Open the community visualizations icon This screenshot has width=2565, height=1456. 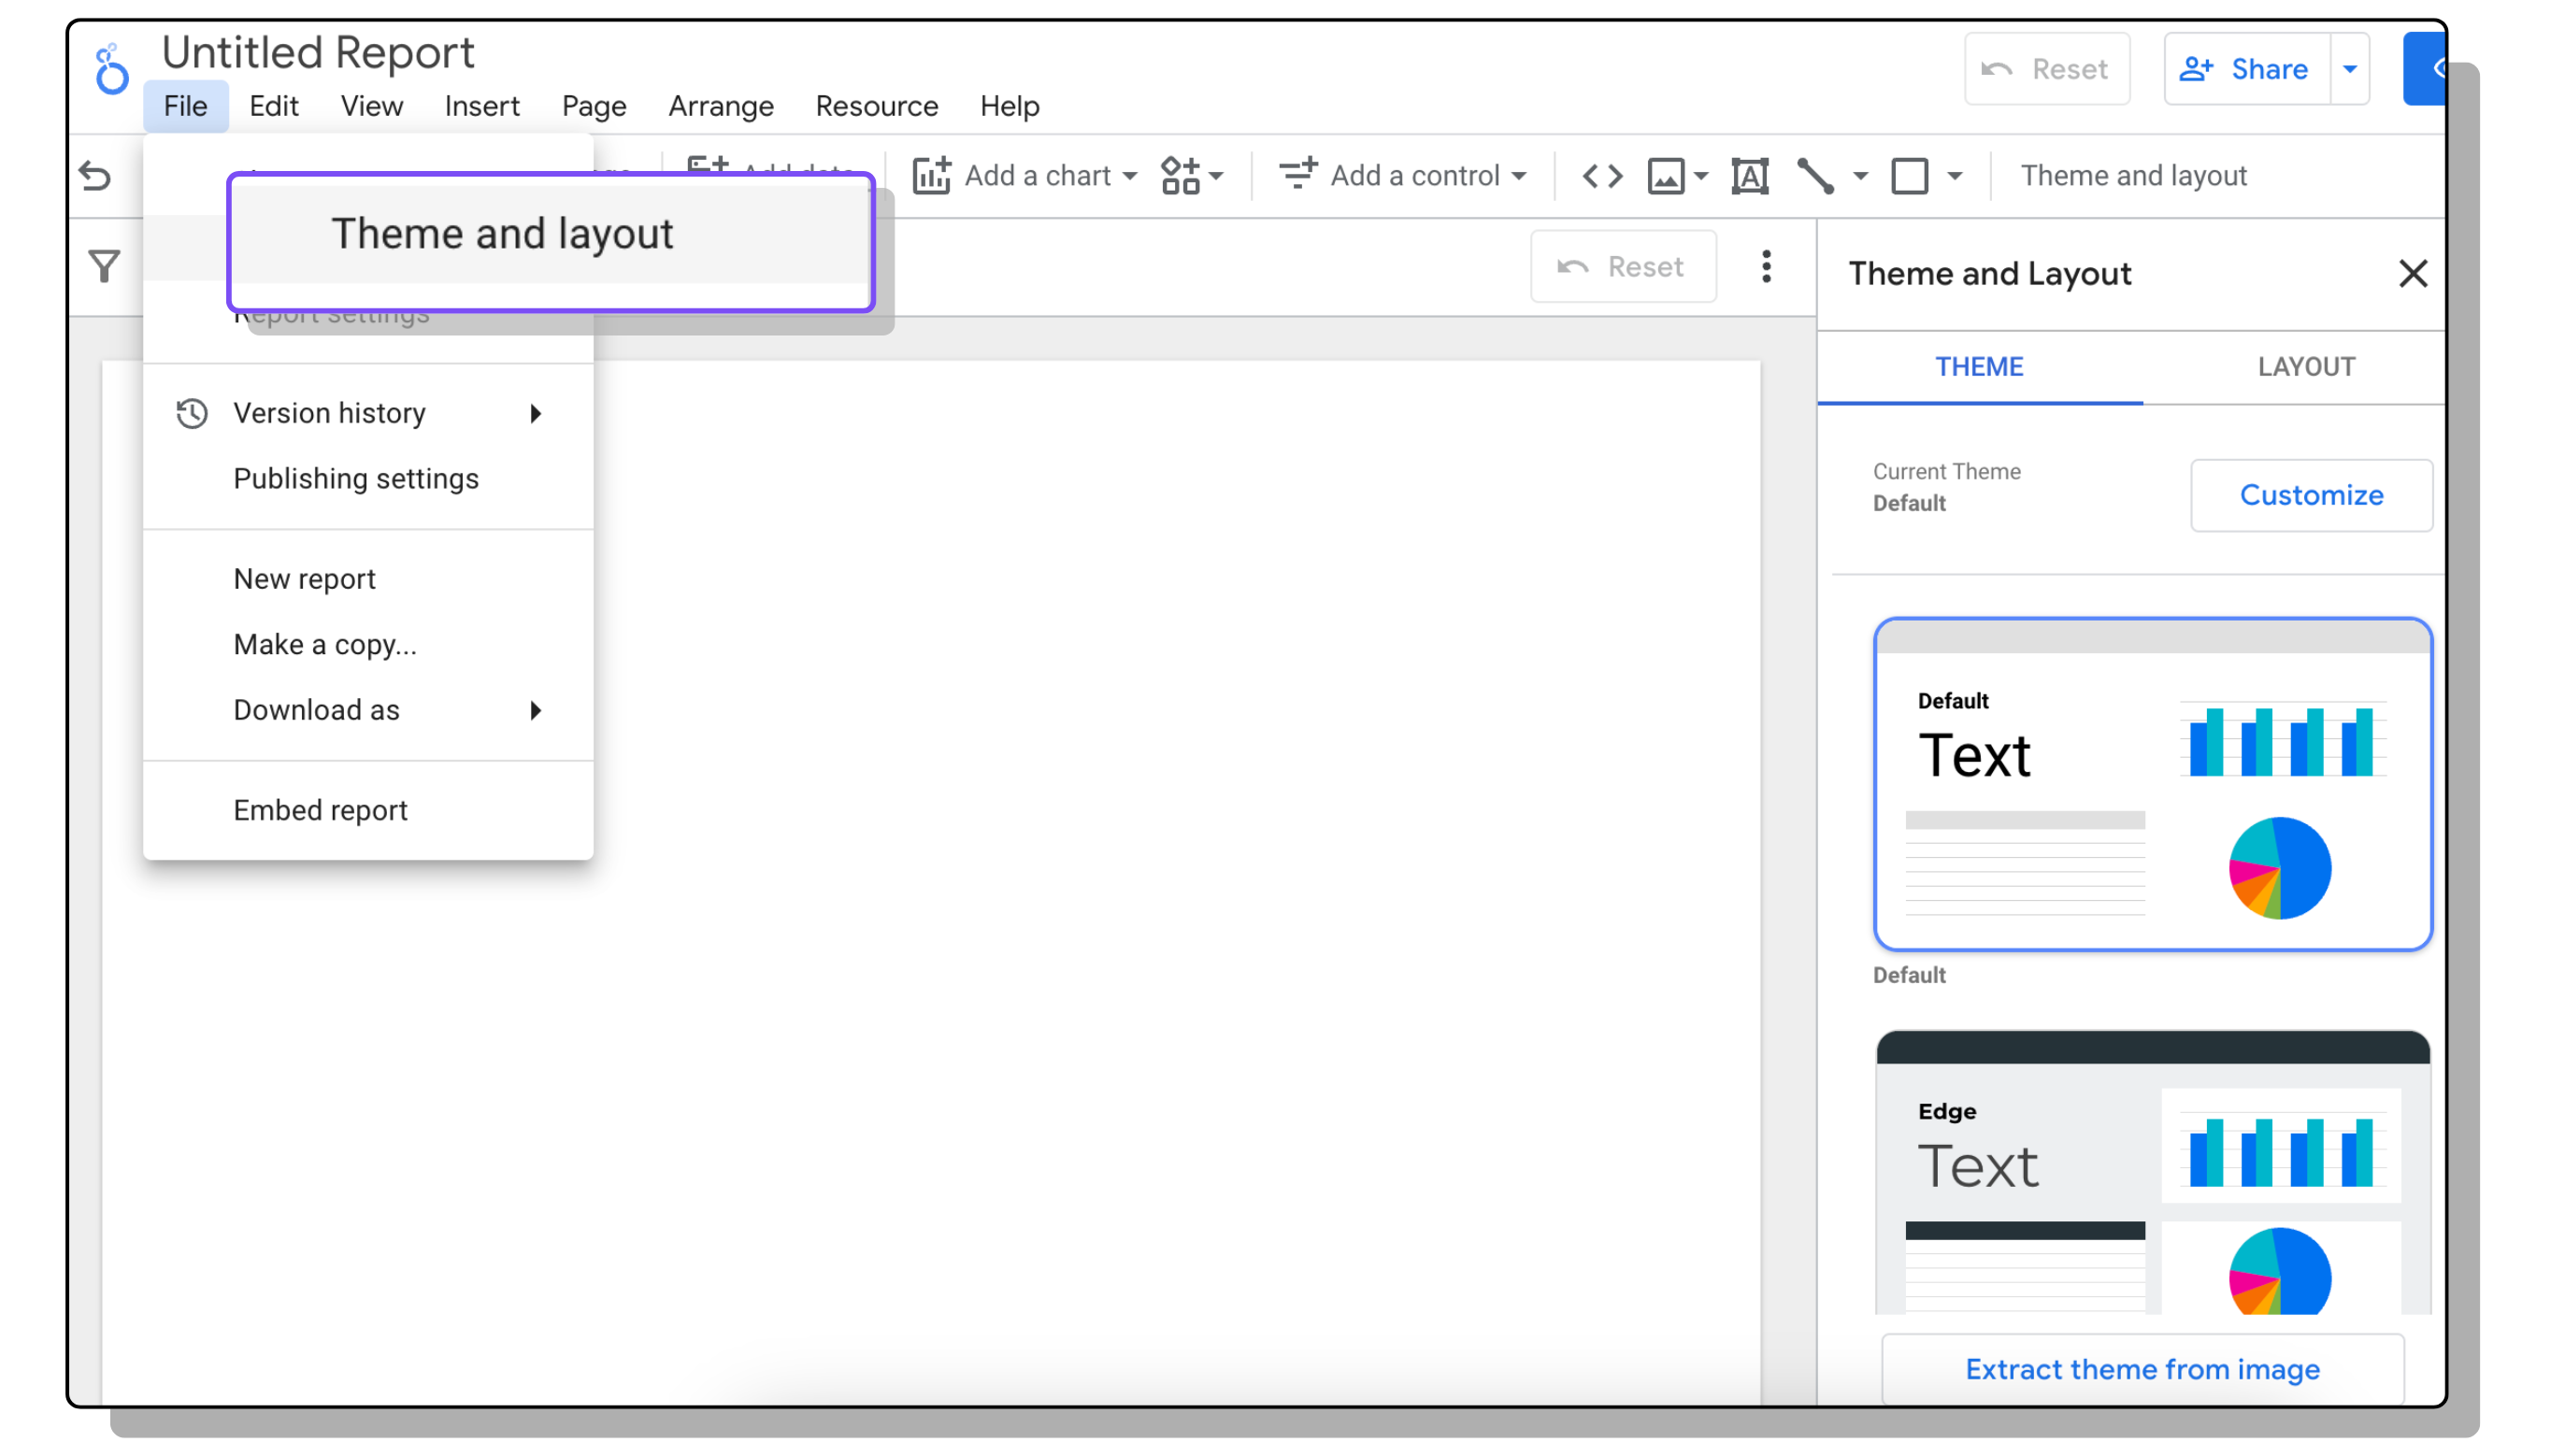[1181, 176]
